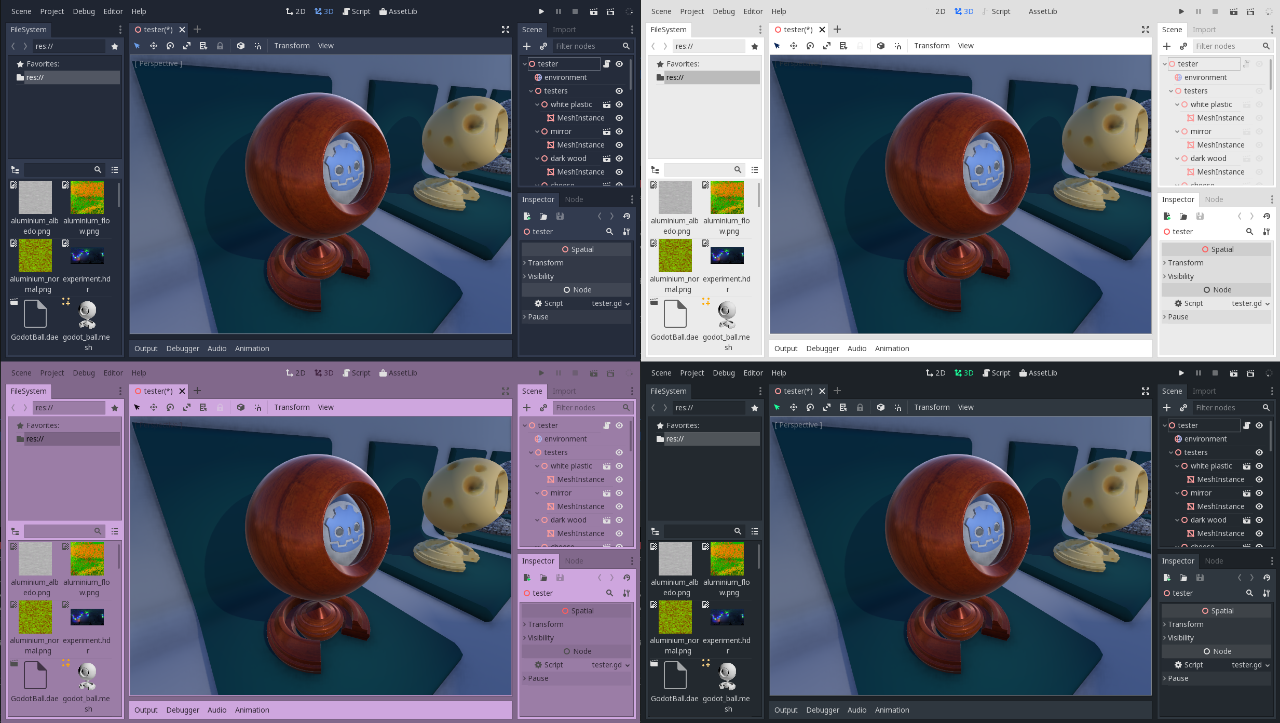1280x723 pixels.
Task: Toggle testers node eye in purple Scene tree
Action: (619, 453)
